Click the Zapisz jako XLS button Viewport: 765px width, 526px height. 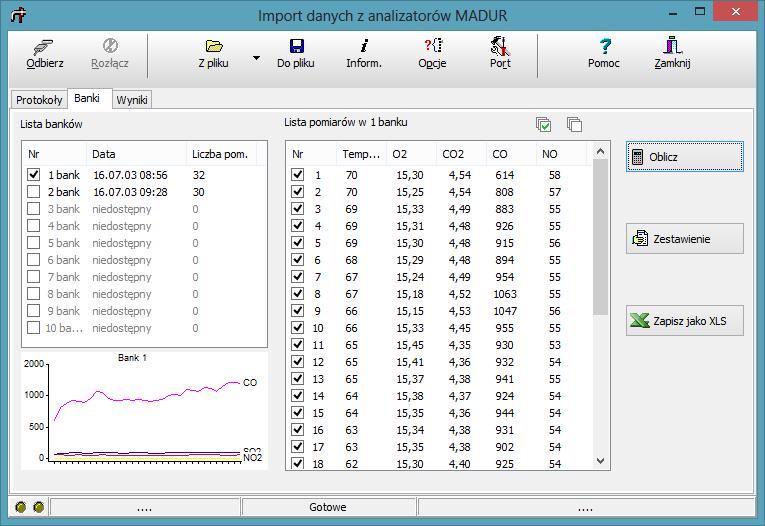[684, 321]
